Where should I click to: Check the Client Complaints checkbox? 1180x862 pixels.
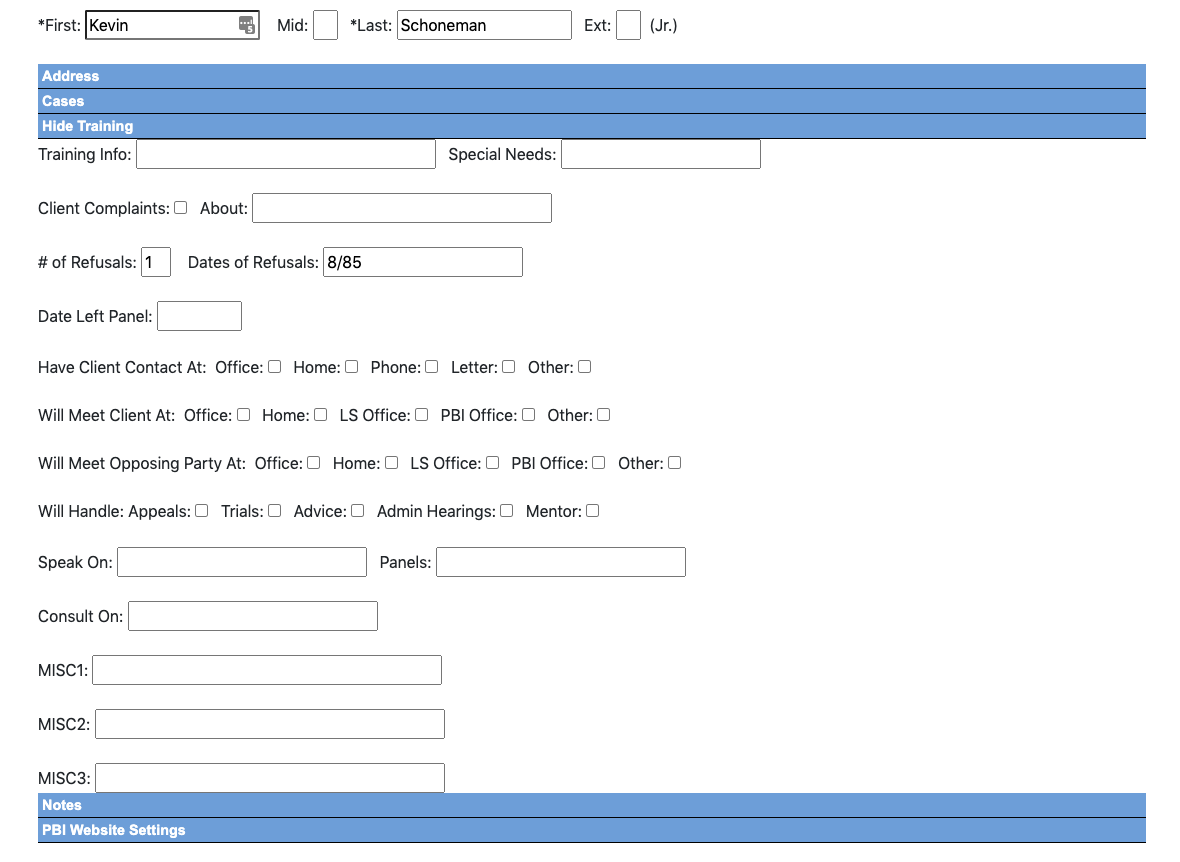pyautogui.click(x=181, y=208)
